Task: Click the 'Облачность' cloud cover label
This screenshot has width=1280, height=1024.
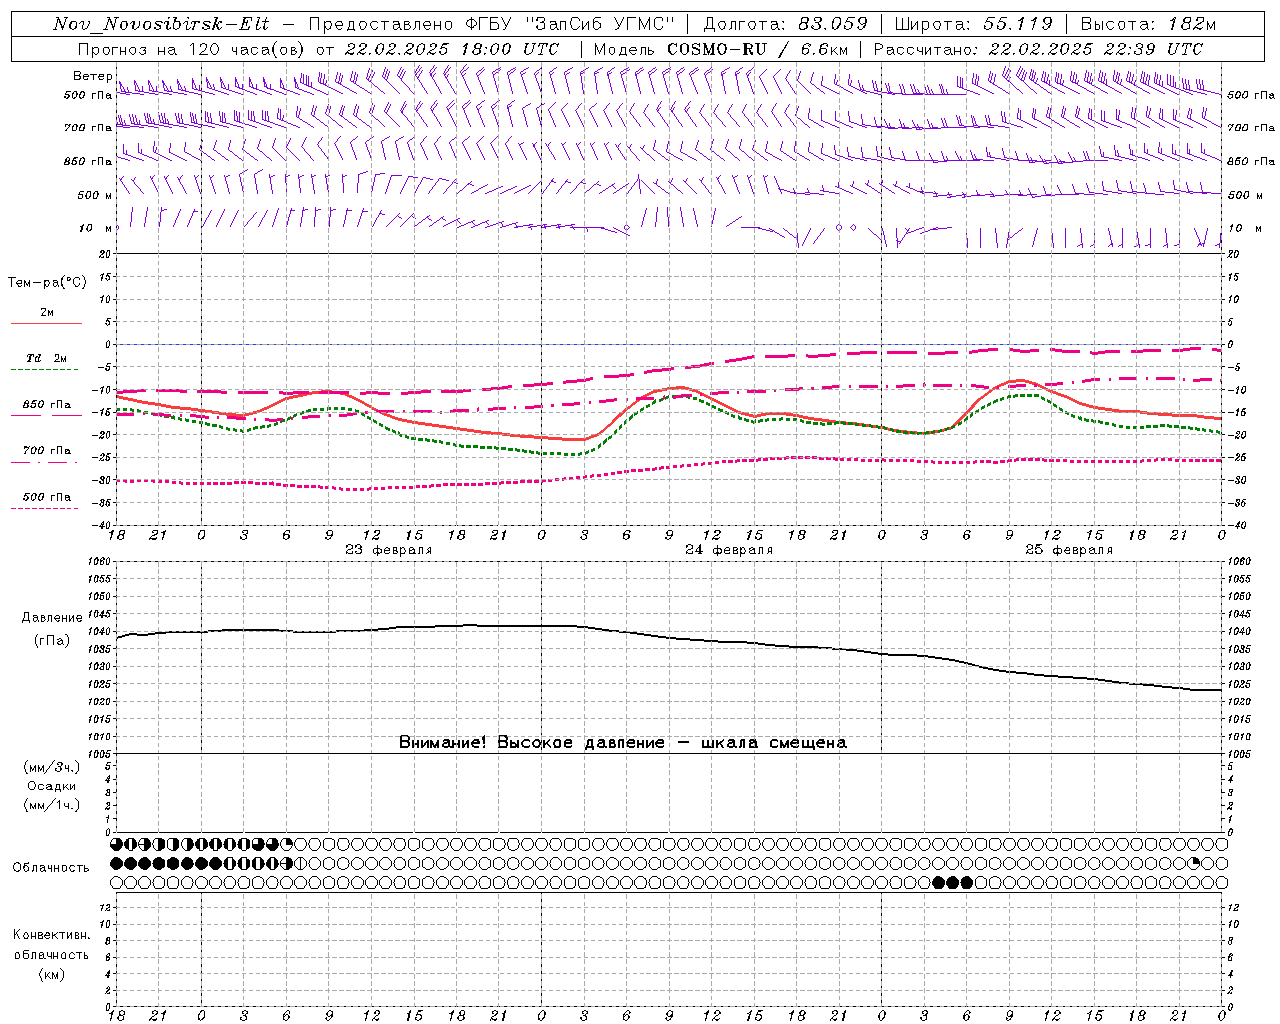Action: (x=51, y=867)
